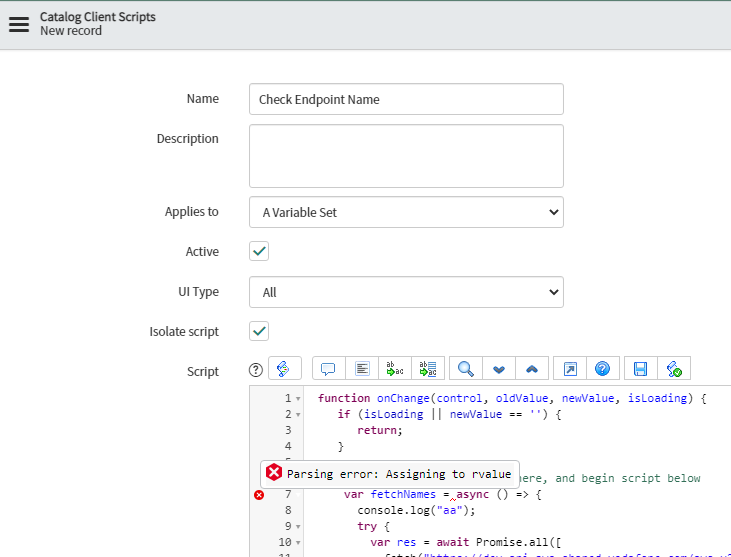Uncheck the Isolate script checkbox
The width and height of the screenshot is (731, 557).
coord(259,331)
